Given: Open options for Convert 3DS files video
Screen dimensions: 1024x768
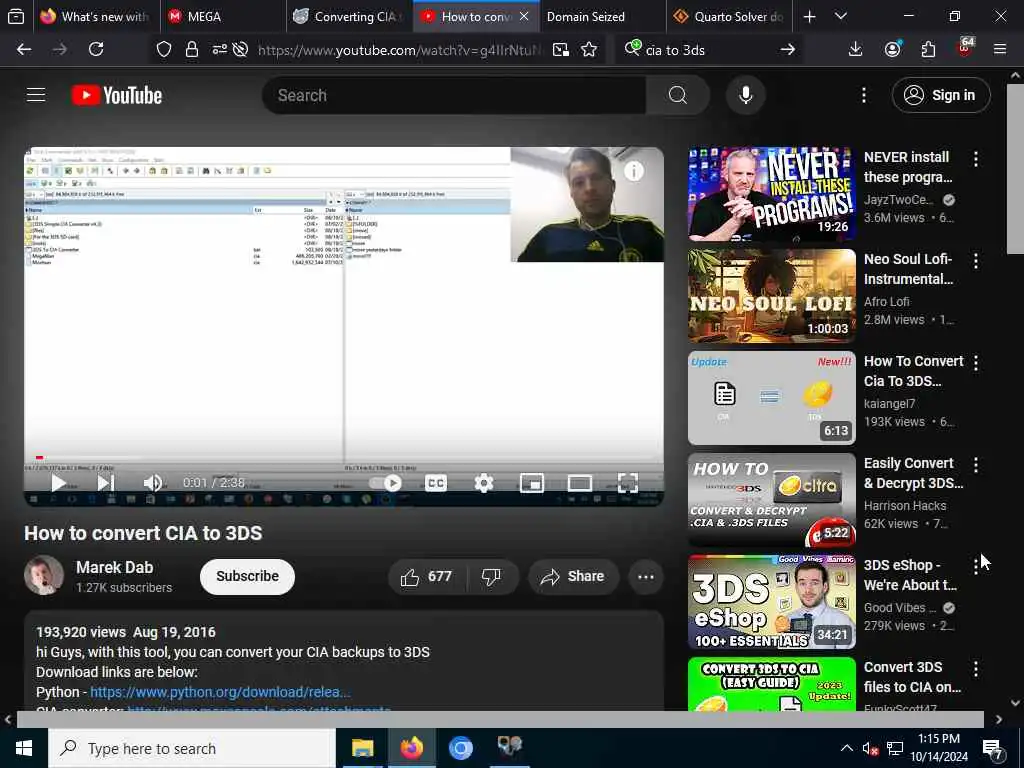Looking at the screenshot, I should pos(976,669).
